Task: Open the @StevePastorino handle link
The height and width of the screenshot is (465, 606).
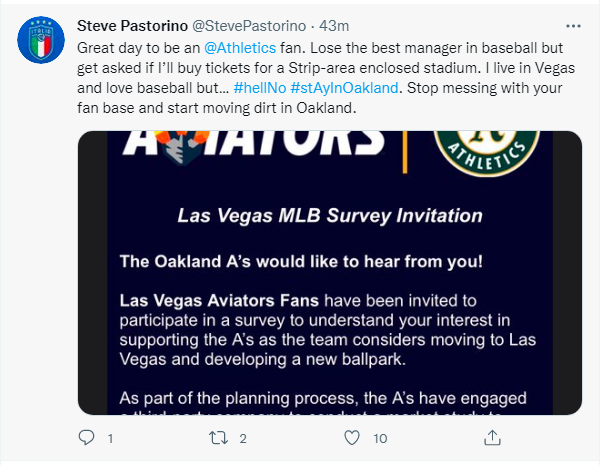Action: tap(237, 22)
